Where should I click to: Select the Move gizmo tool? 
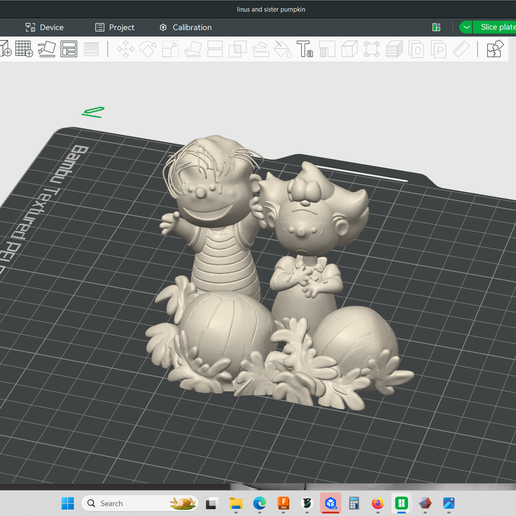pos(126,49)
